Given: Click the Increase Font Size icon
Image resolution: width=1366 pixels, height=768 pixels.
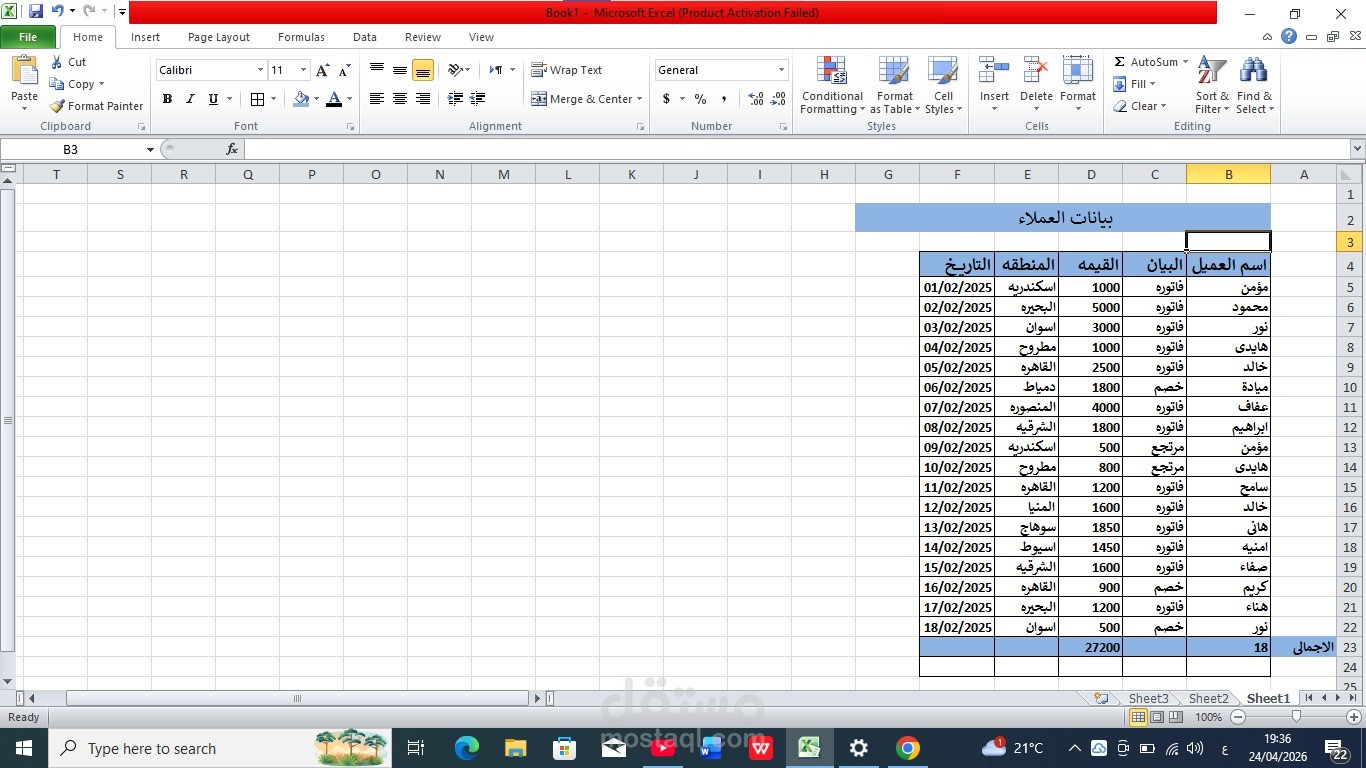Looking at the screenshot, I should point(322,70).
